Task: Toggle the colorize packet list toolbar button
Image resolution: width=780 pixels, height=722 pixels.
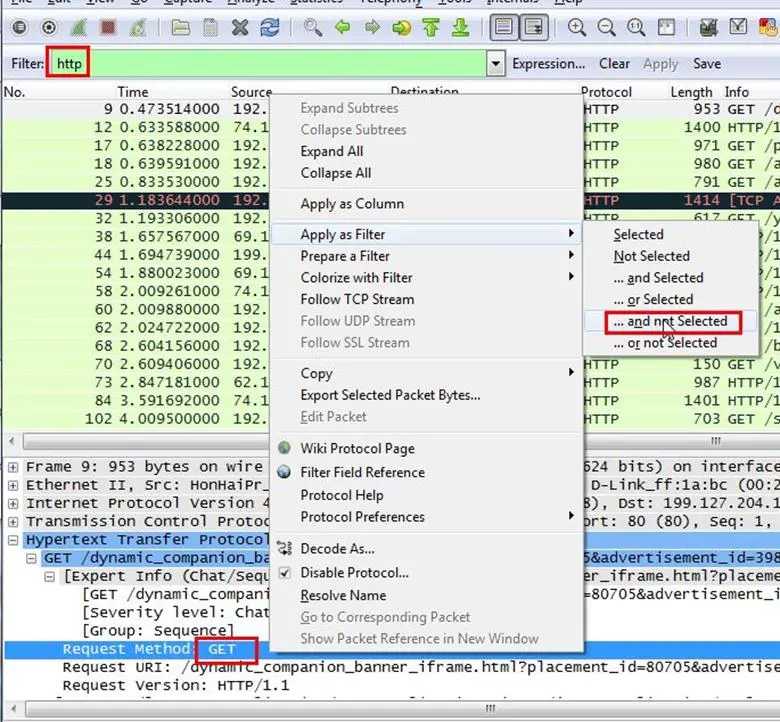Action: click(x=505, y=28)
